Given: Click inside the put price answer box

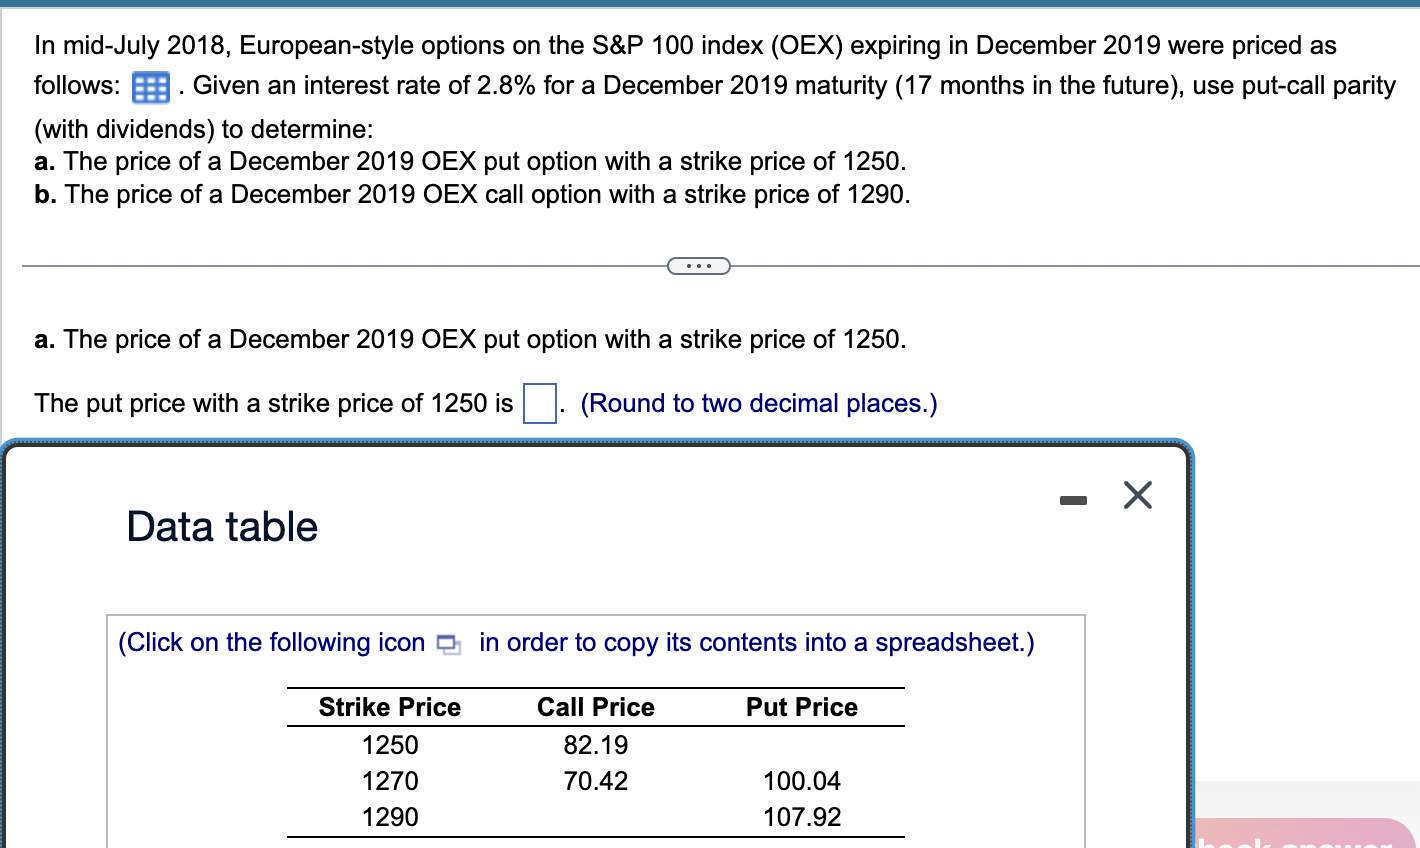Looking at the screenshot, I should 539,402.
